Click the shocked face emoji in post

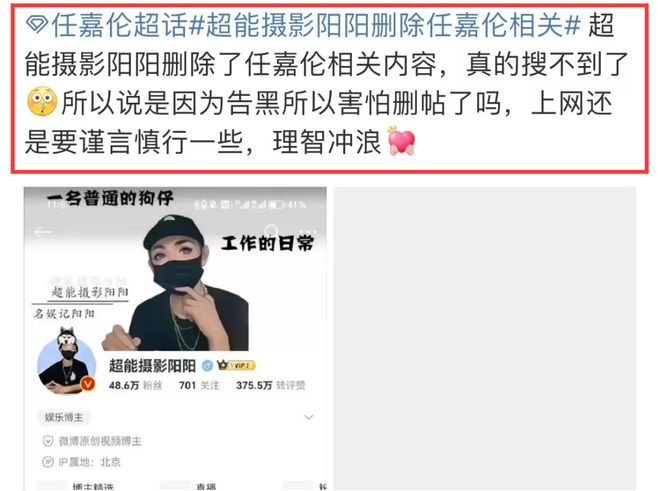(x=42, y=101)
